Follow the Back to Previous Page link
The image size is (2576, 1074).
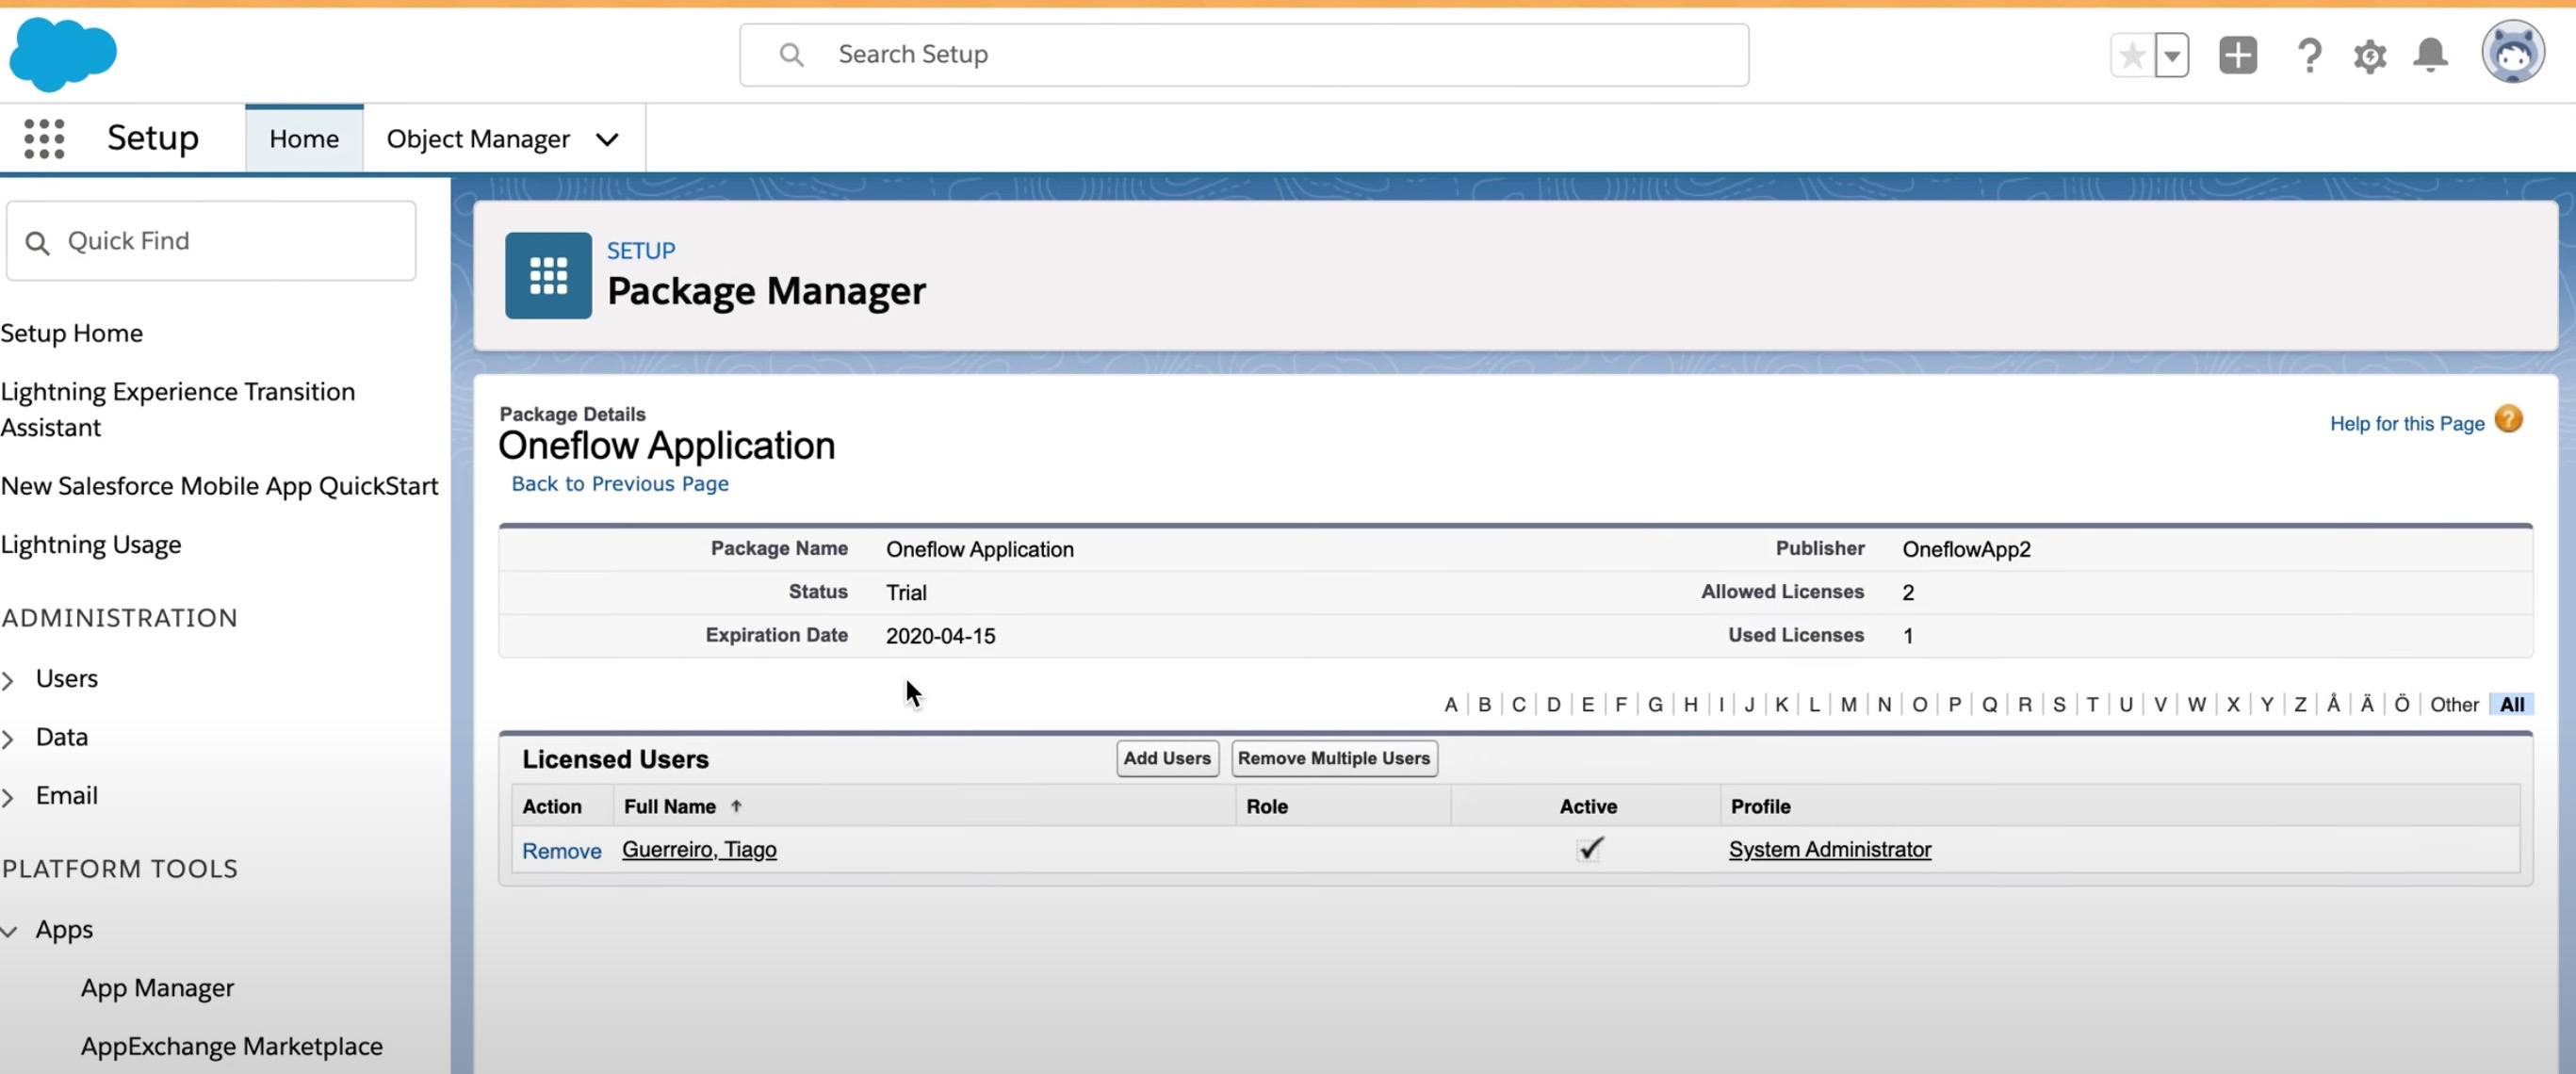click(619, 484)
